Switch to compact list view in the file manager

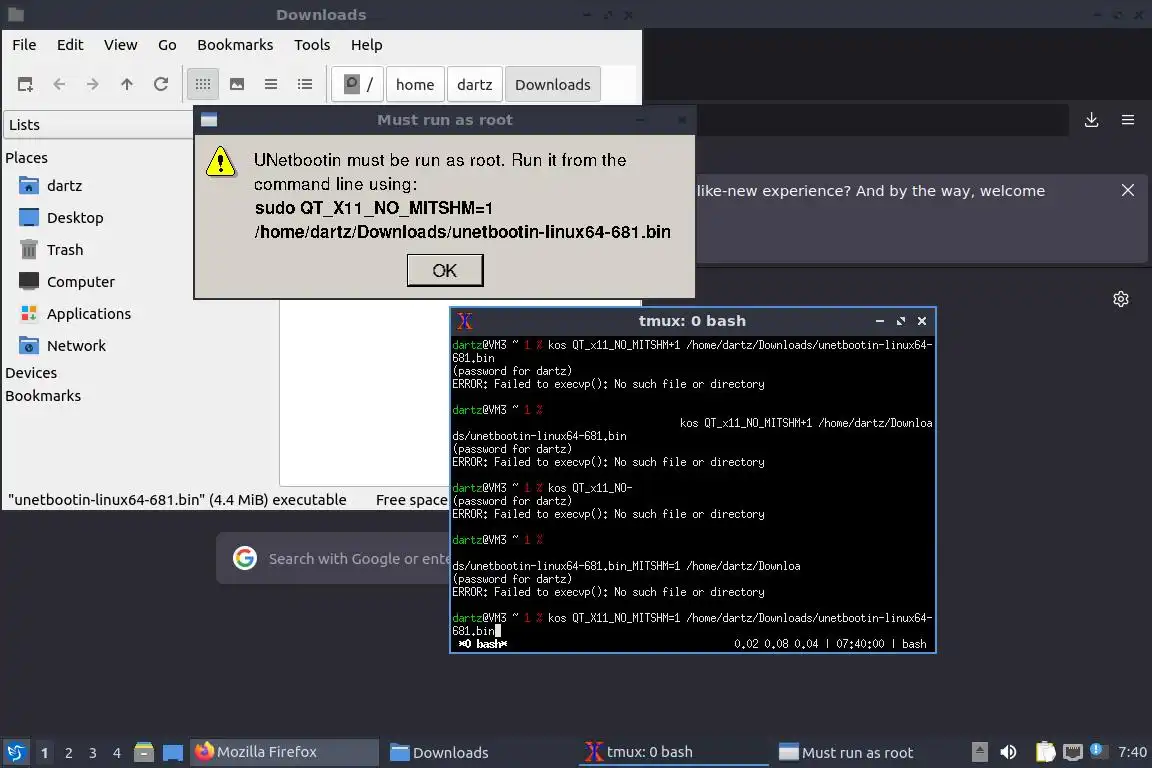click(x=271, y=85)
